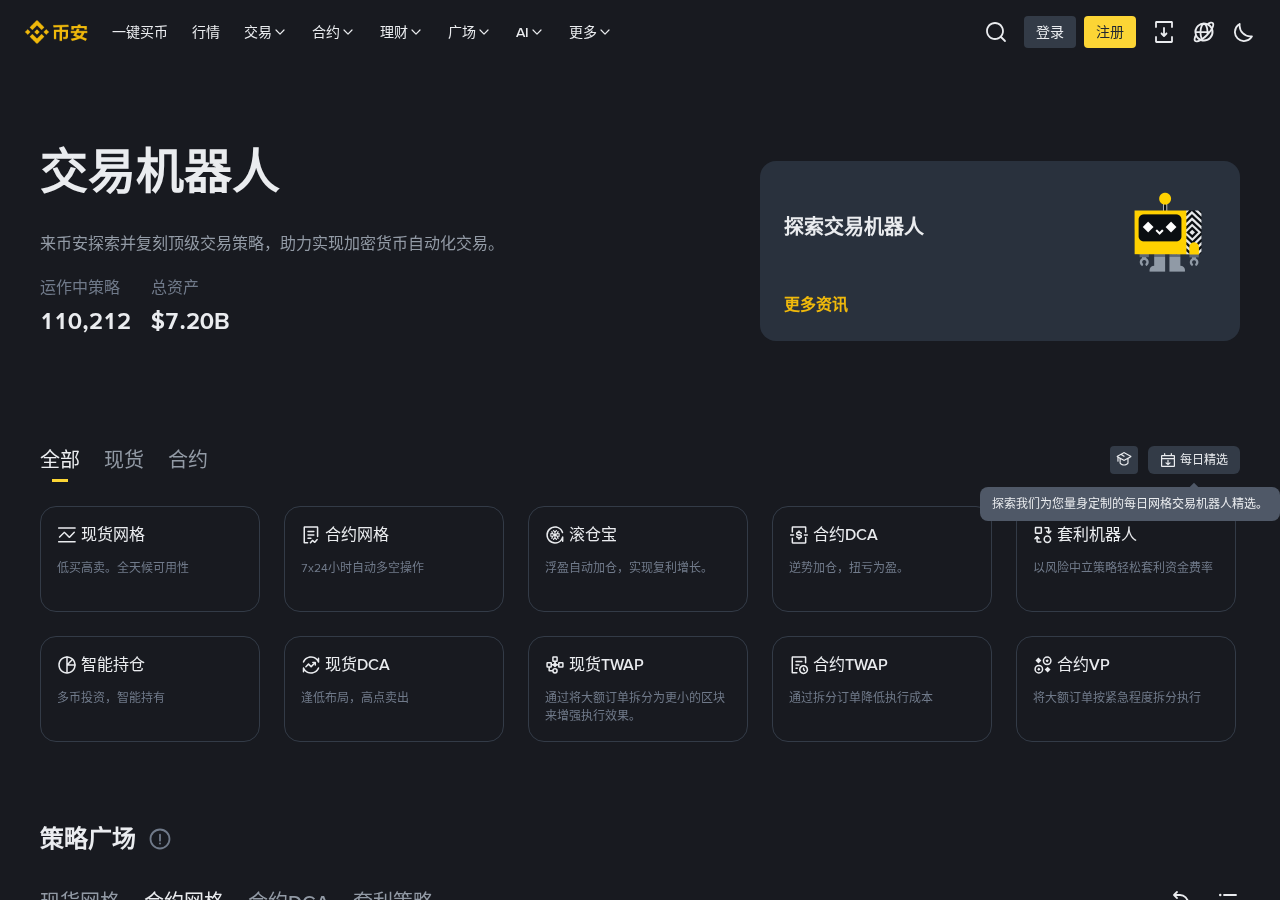
Task: Expand the 广场 dropdown menu
Action: click(x=469, y=32)
